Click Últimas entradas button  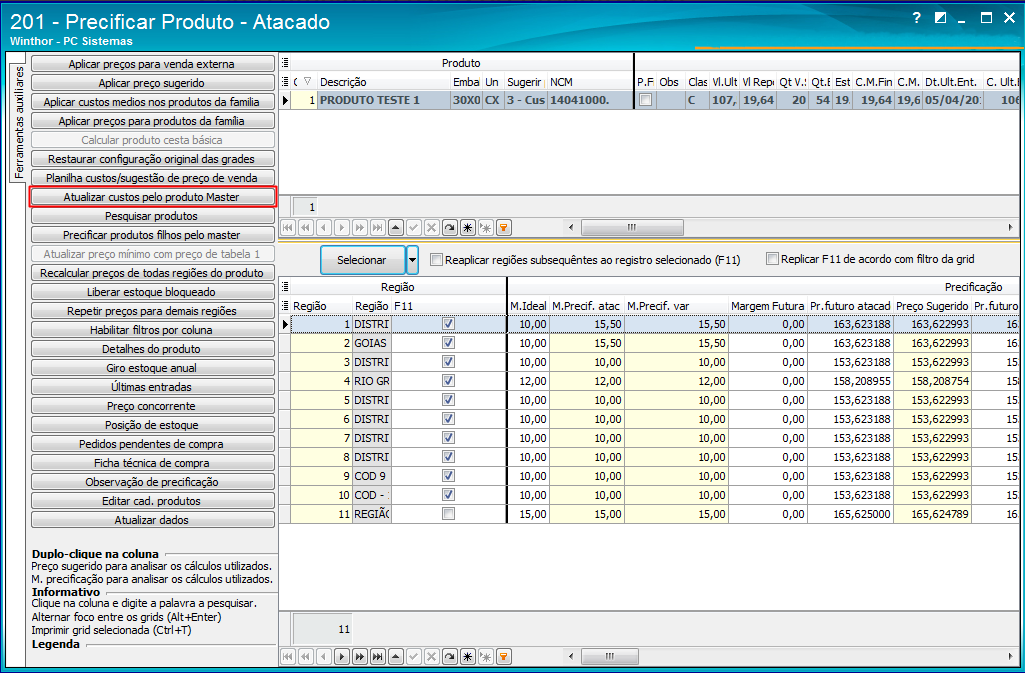(152, 387)
